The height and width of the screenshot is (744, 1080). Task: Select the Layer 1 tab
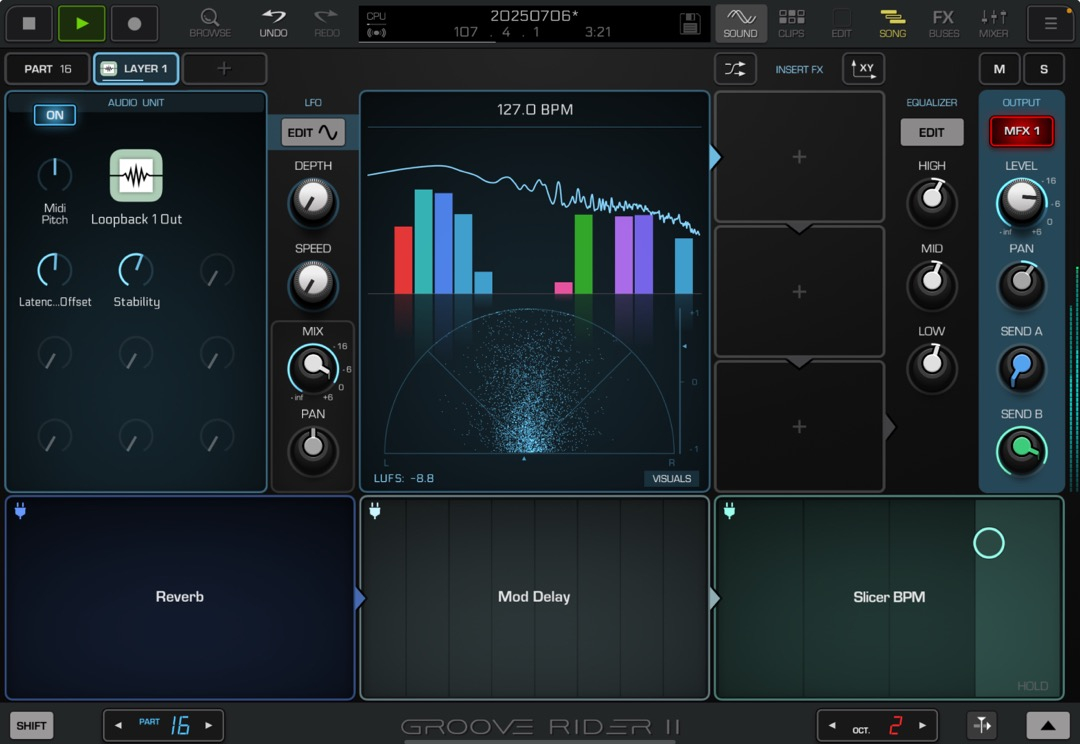[136, 69]
